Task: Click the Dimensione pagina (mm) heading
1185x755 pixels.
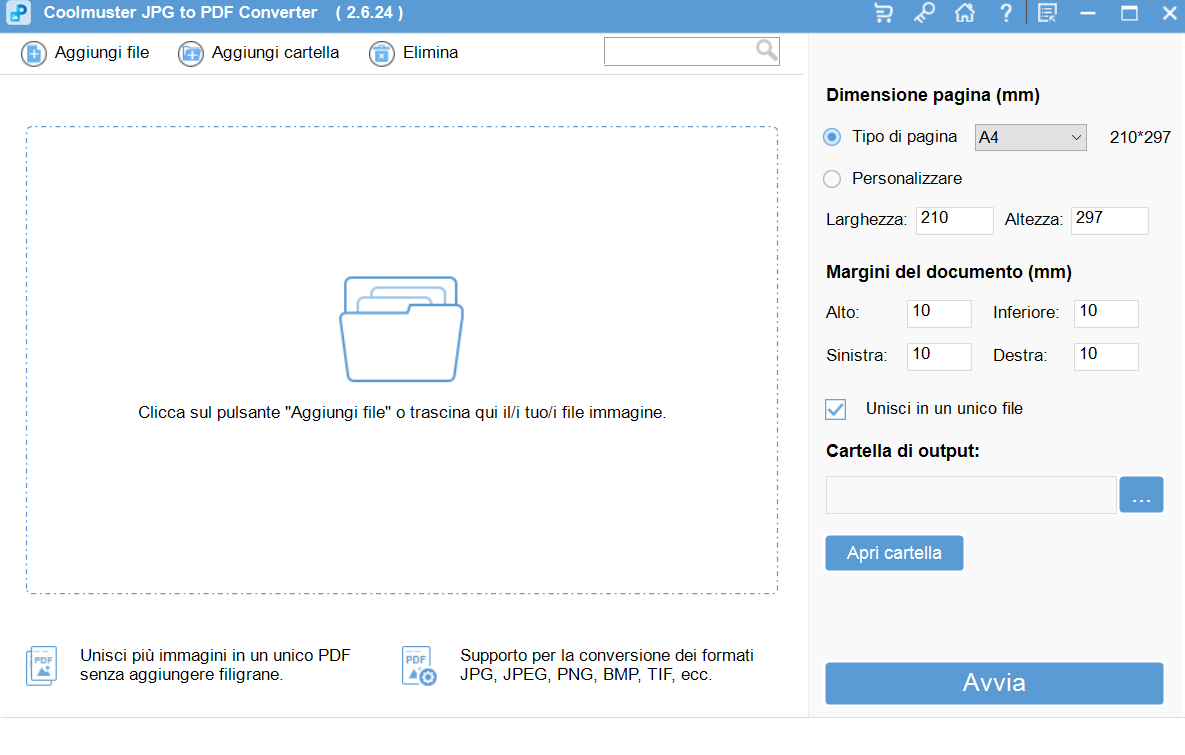Action: tap(933, 95)
